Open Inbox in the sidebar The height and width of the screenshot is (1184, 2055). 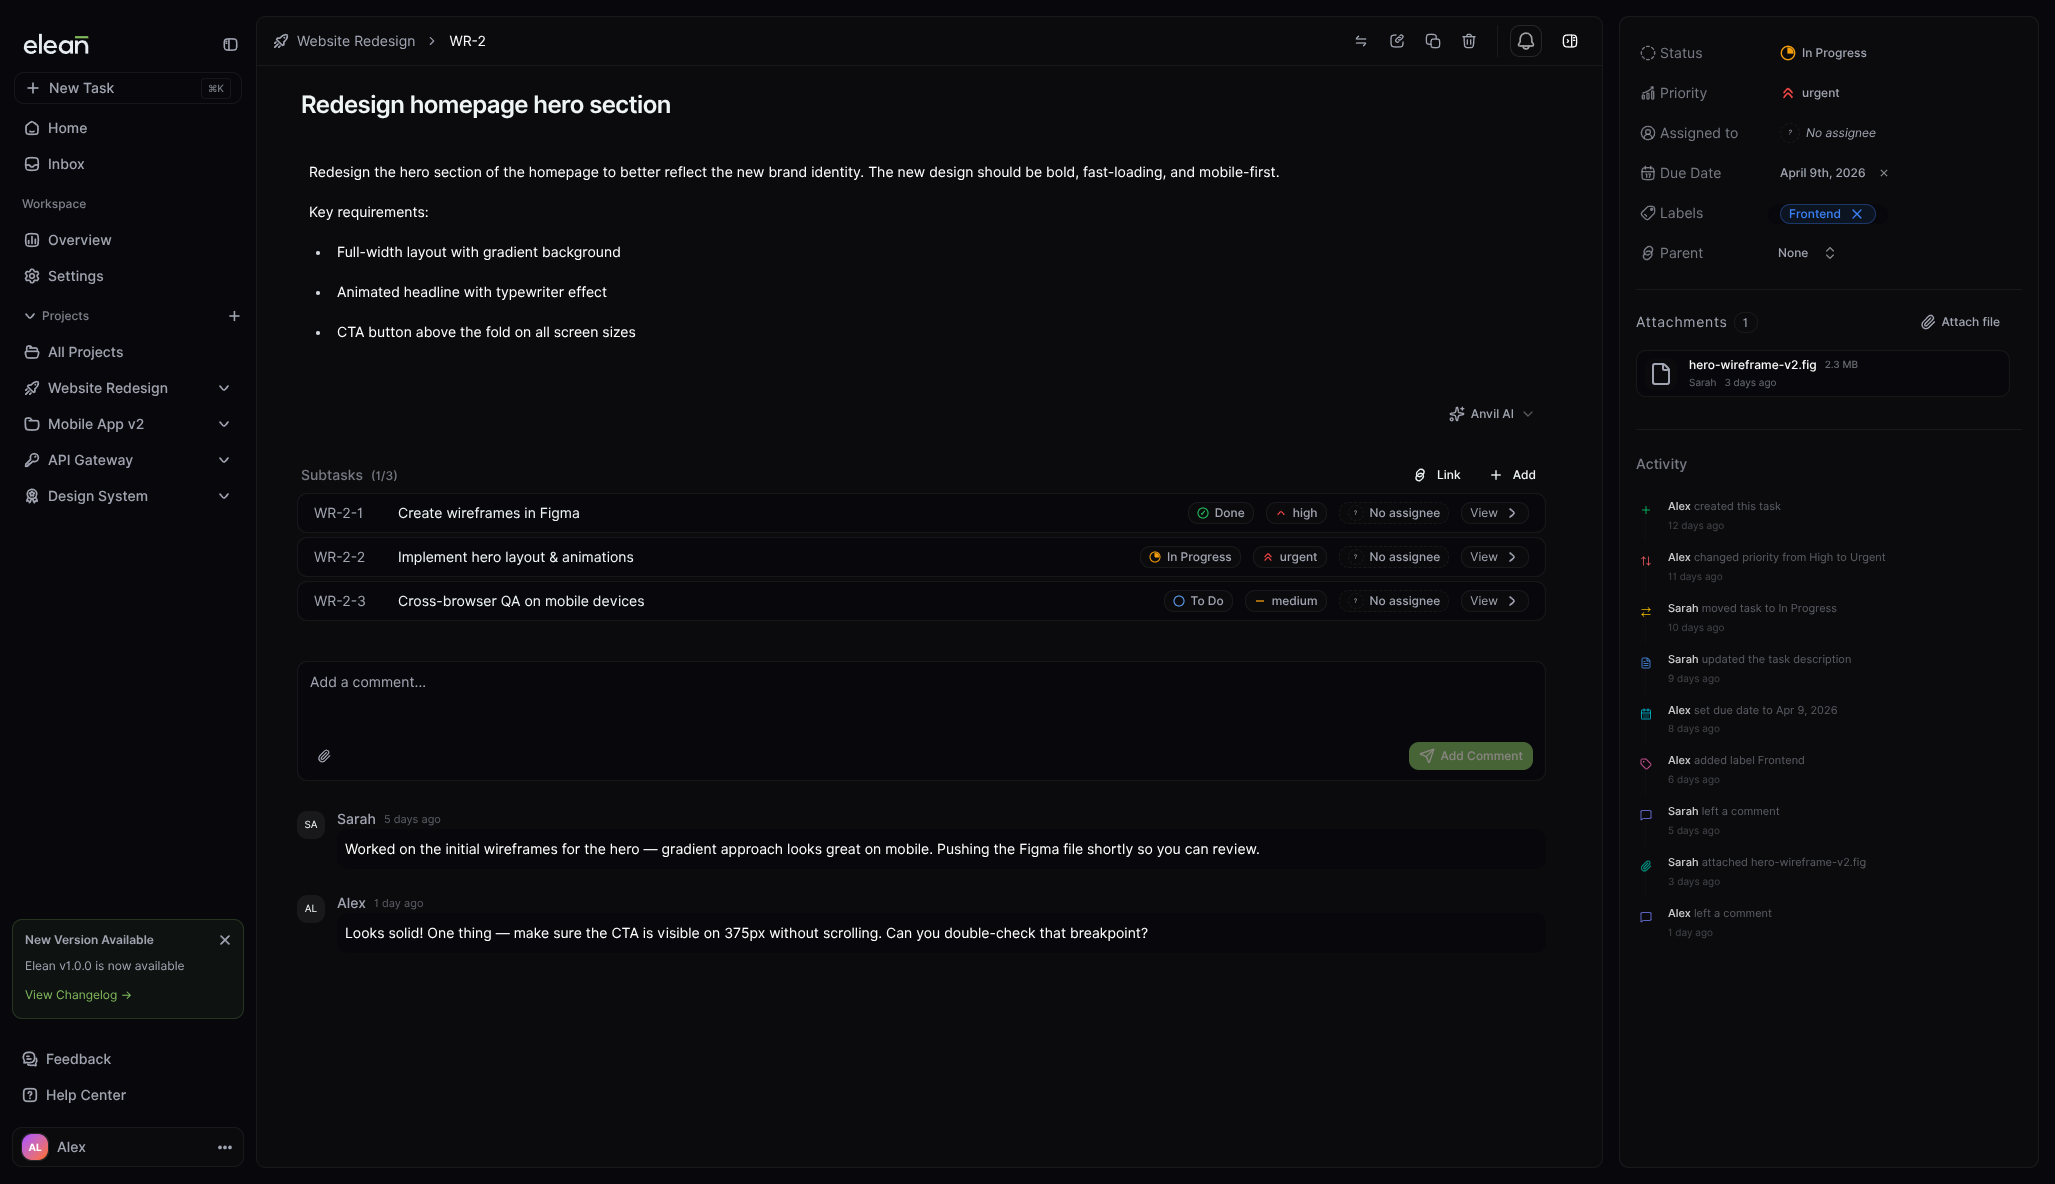pos(66,164)
